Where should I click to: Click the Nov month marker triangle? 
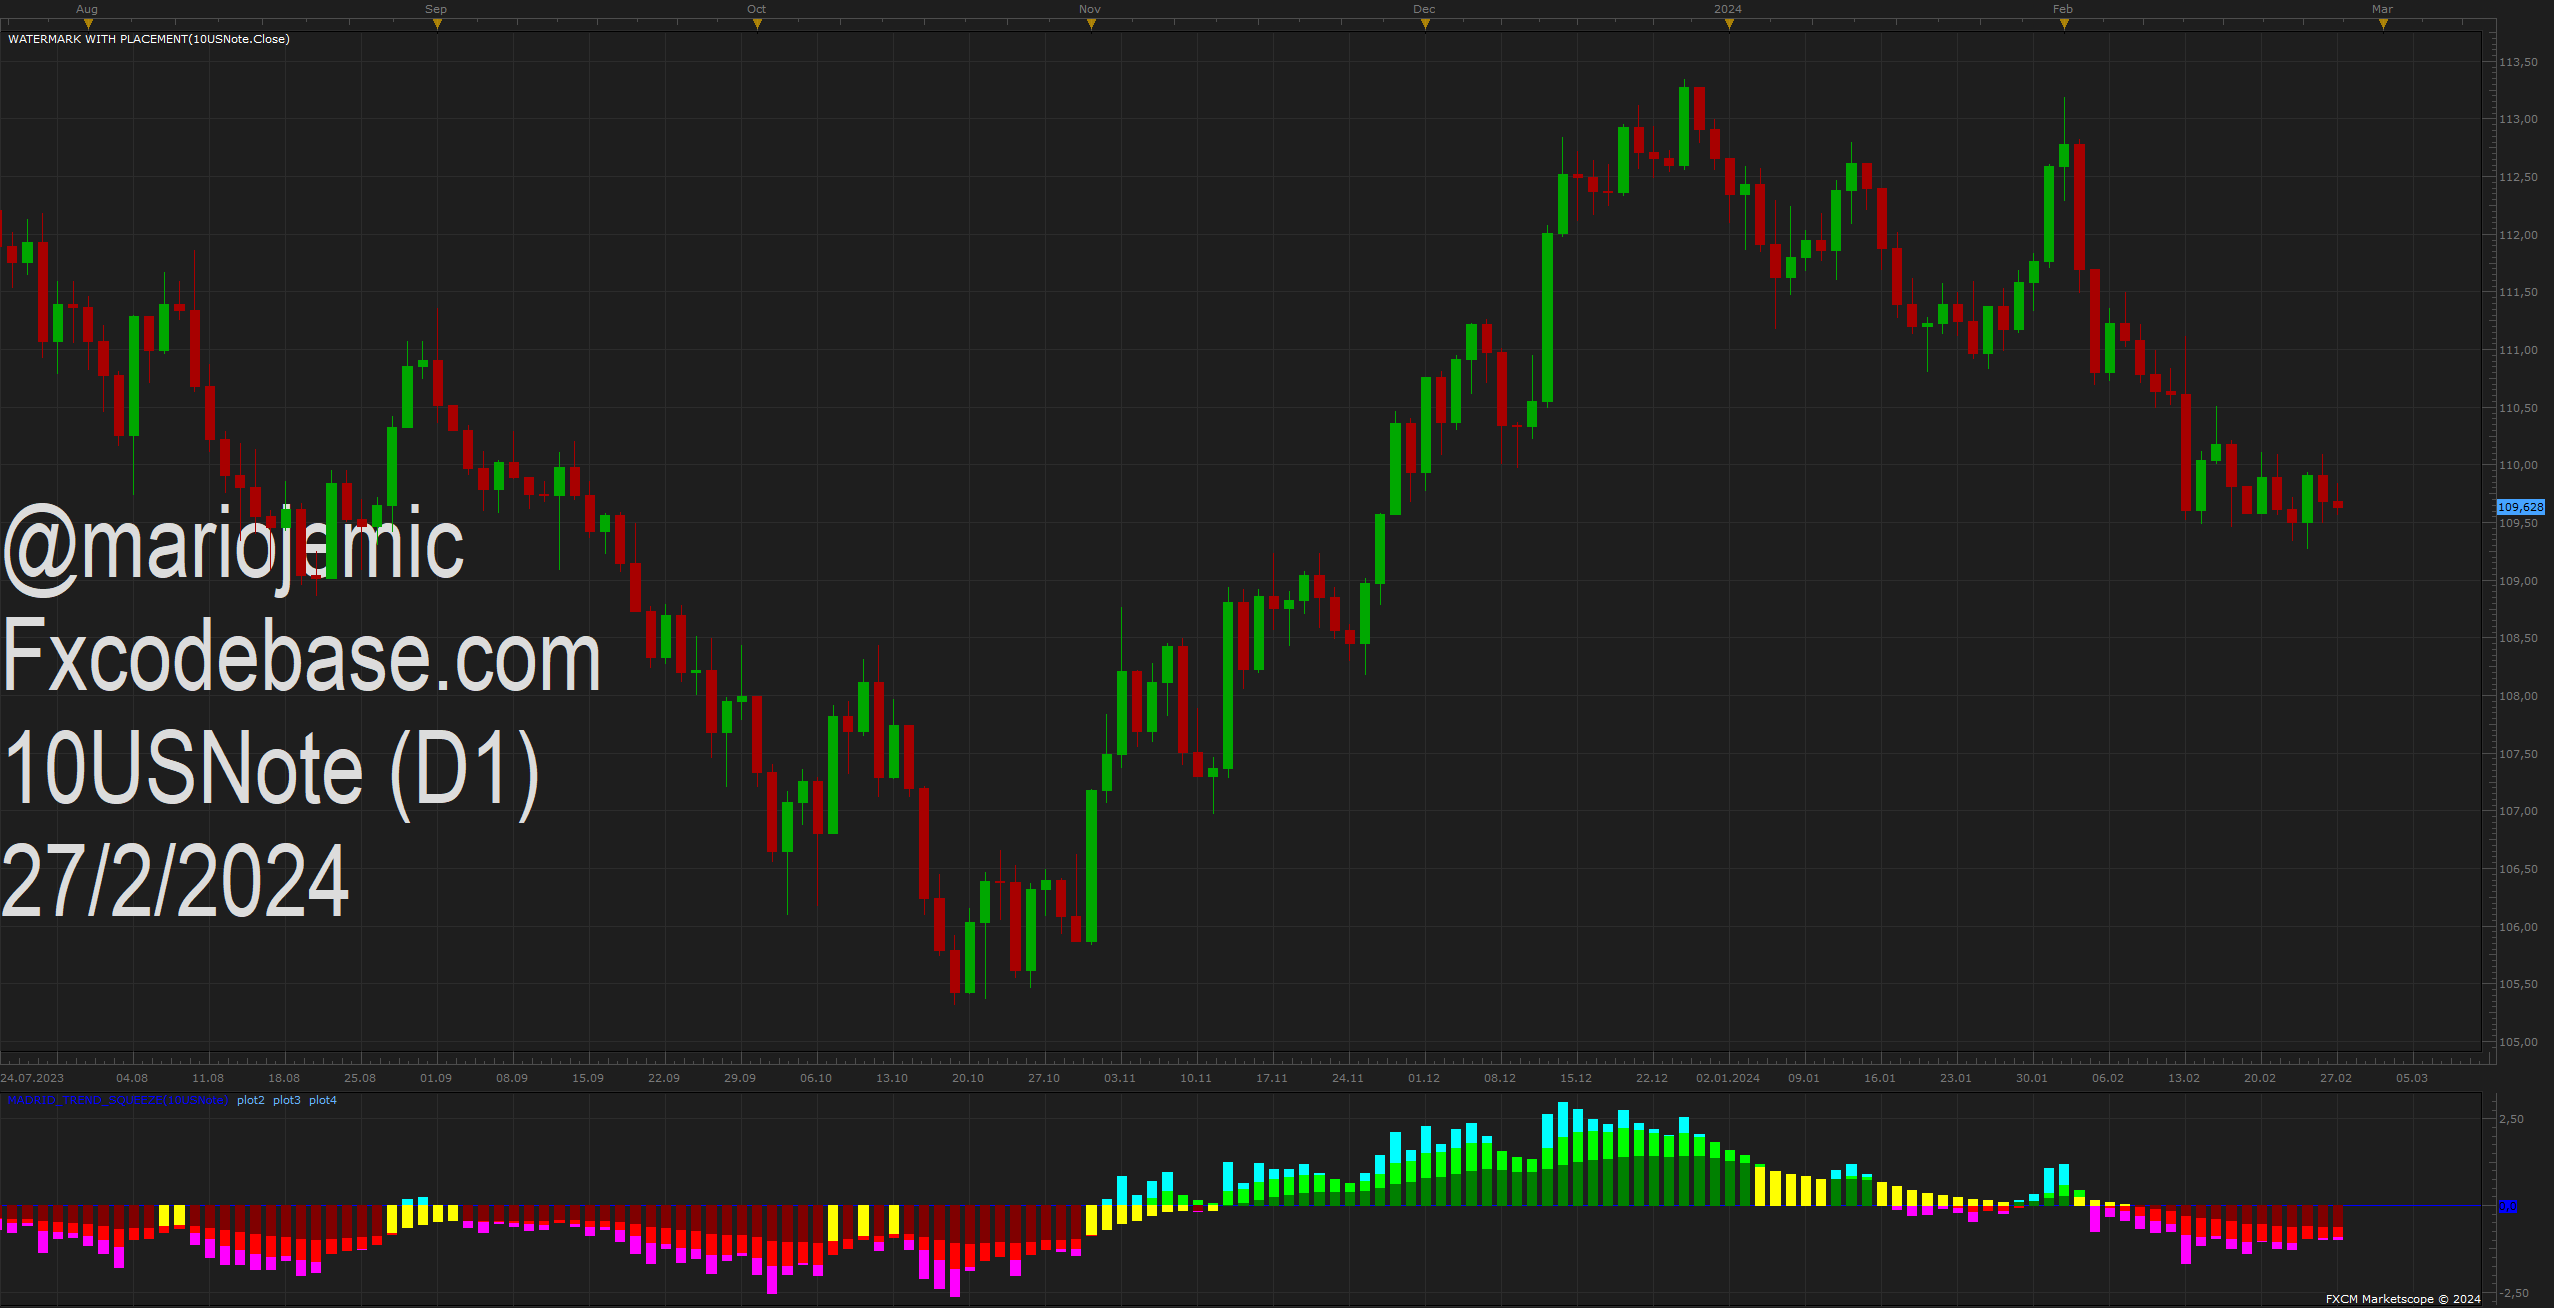(1091, 24)
